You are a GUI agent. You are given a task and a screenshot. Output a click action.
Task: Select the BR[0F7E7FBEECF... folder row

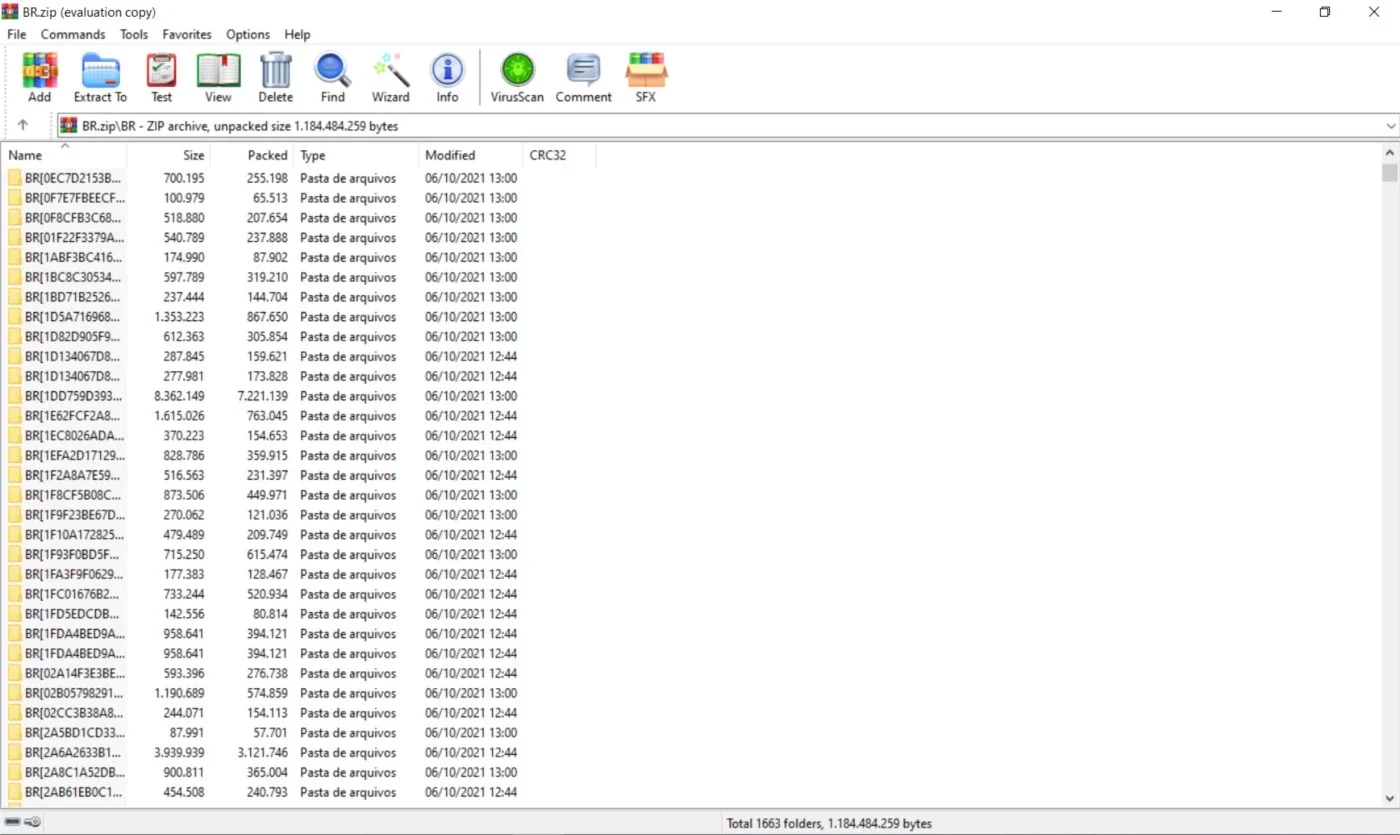click(x=262, y=198)
